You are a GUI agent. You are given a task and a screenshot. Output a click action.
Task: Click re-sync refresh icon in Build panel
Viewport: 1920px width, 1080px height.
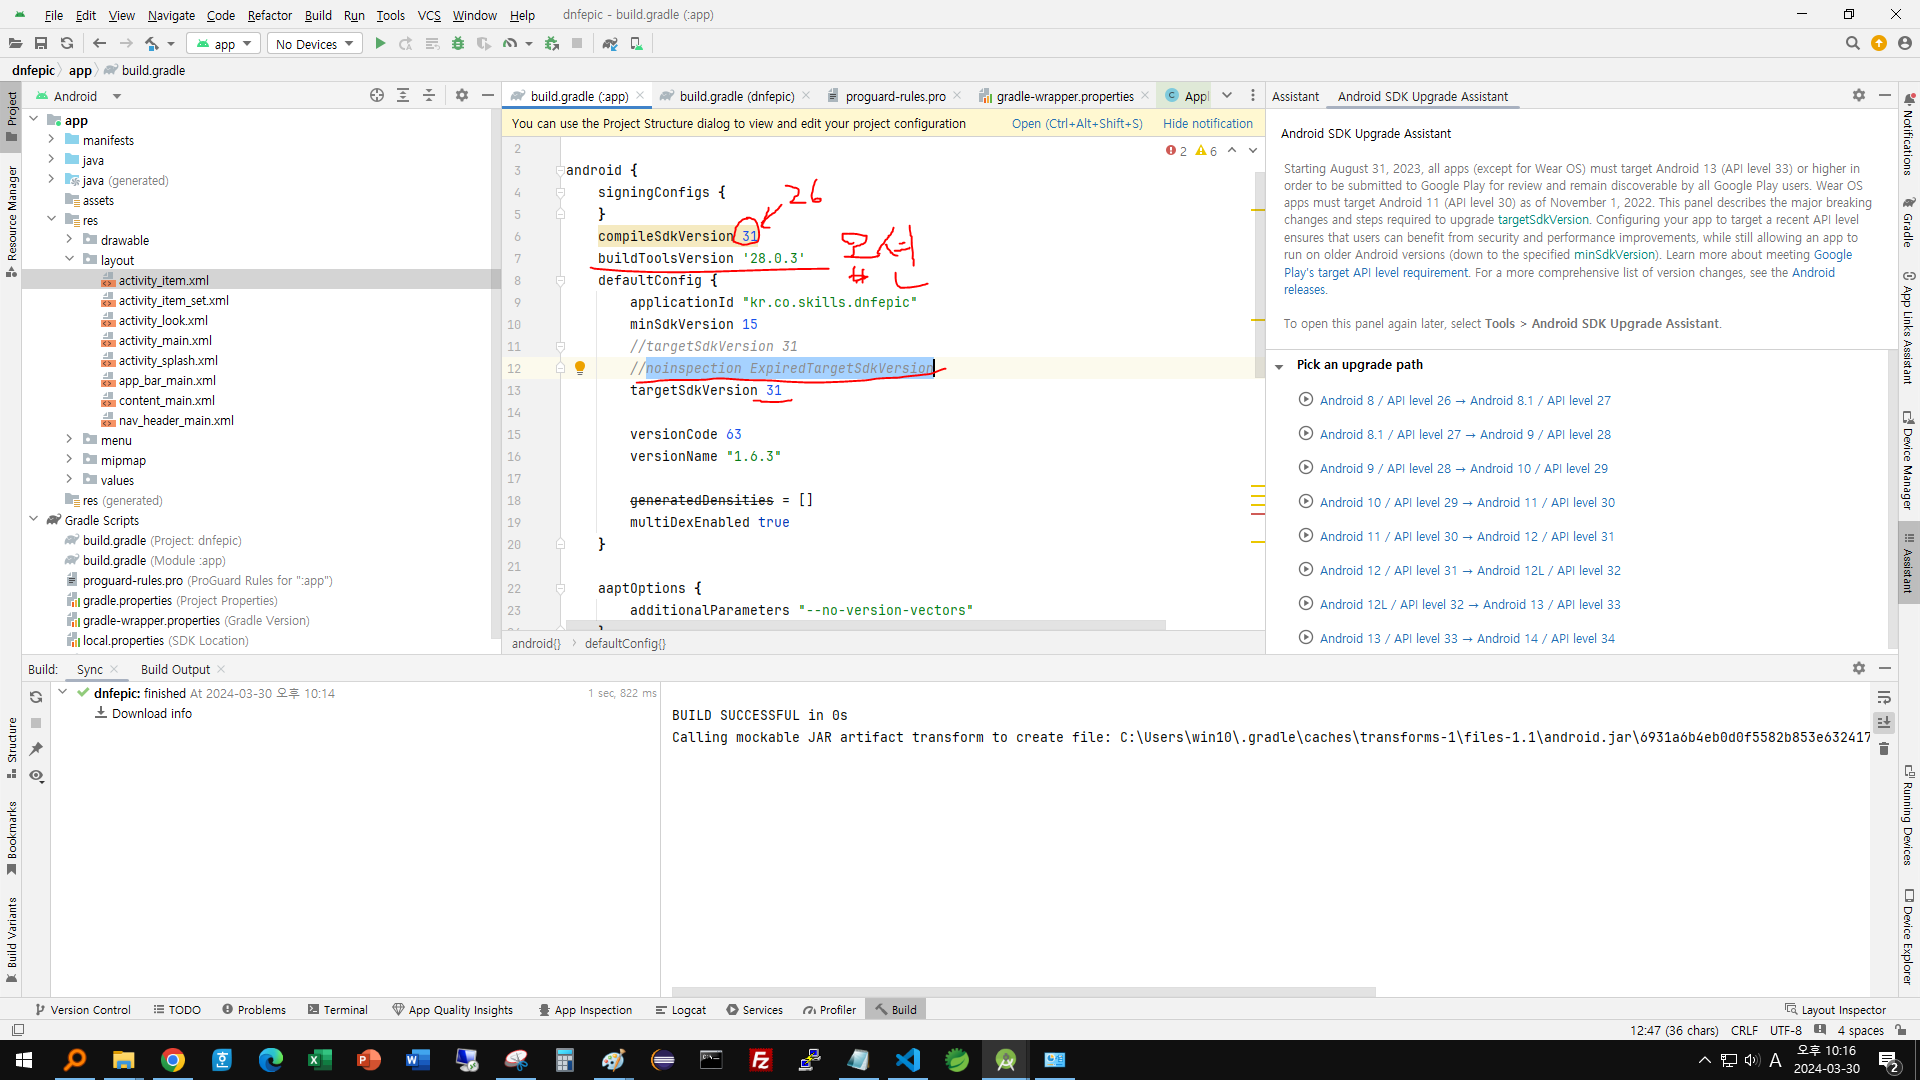pyautogui.click(x=36, y=697)
